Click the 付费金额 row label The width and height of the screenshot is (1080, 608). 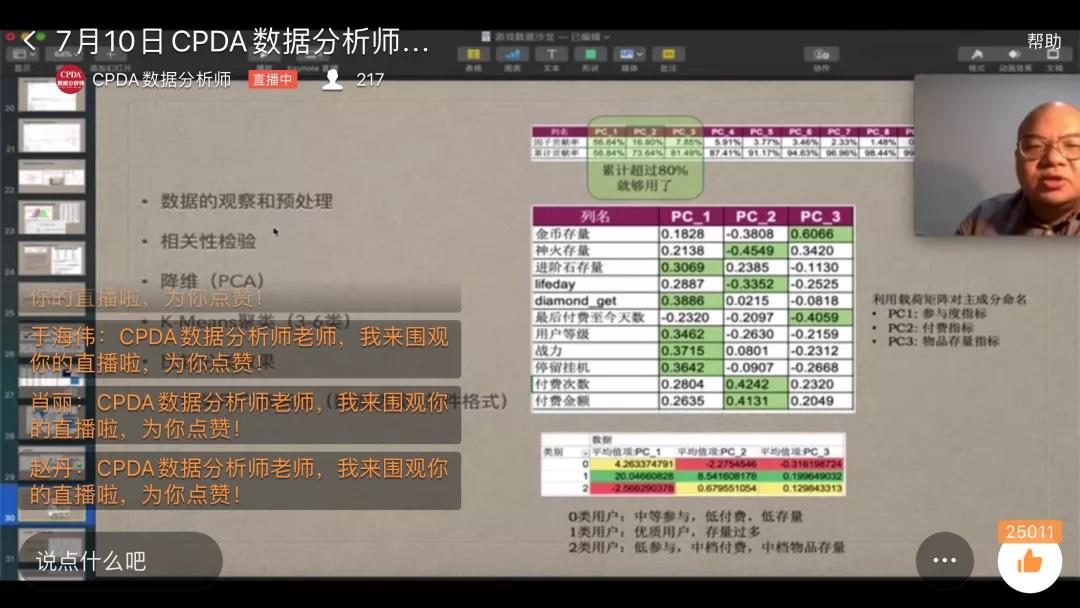tap(563, 401)
